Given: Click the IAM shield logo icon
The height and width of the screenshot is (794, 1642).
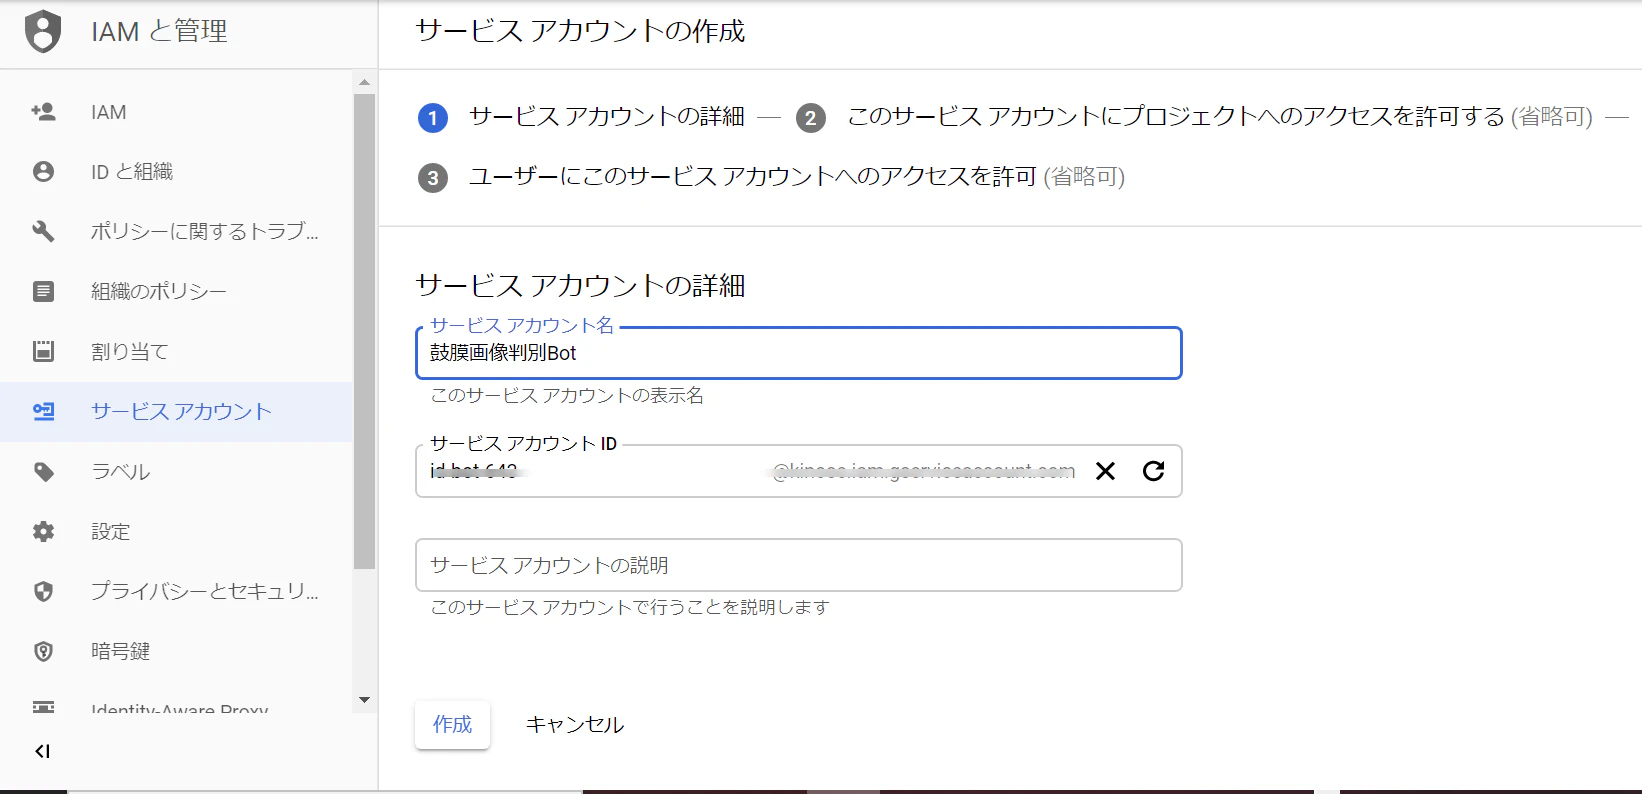Looking at the screenshot, I should 43,31.
